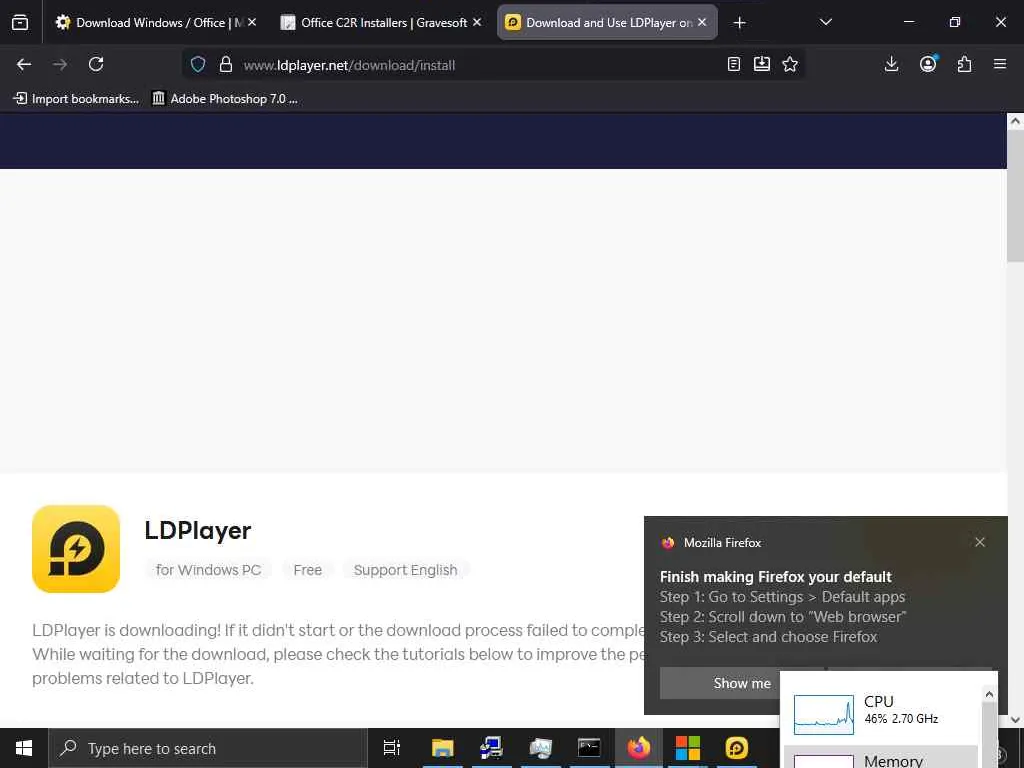
Task: Close the LDPlayer tab
Action: [702, 22]
